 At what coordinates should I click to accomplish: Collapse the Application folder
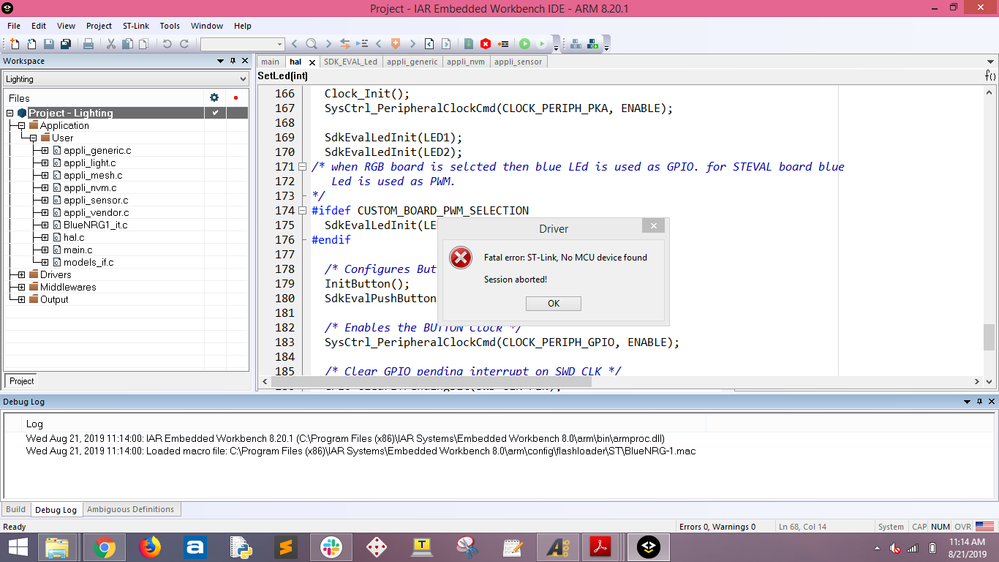pyautogui.click(x=22, y=126)
